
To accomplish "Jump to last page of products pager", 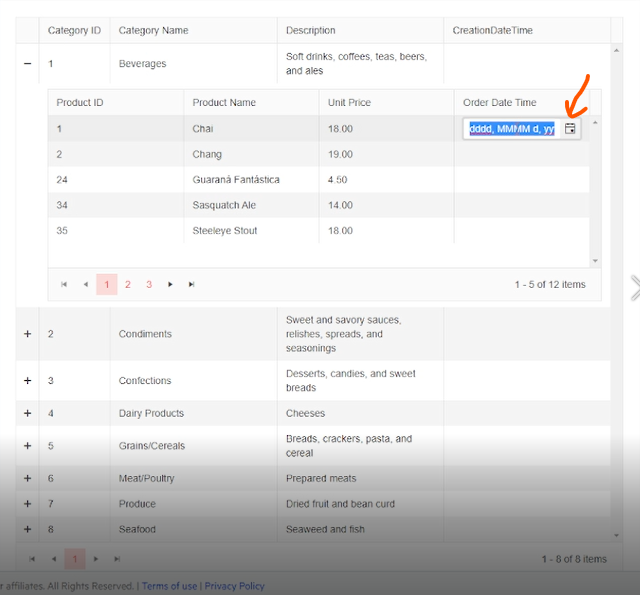I will click(192, 285).
